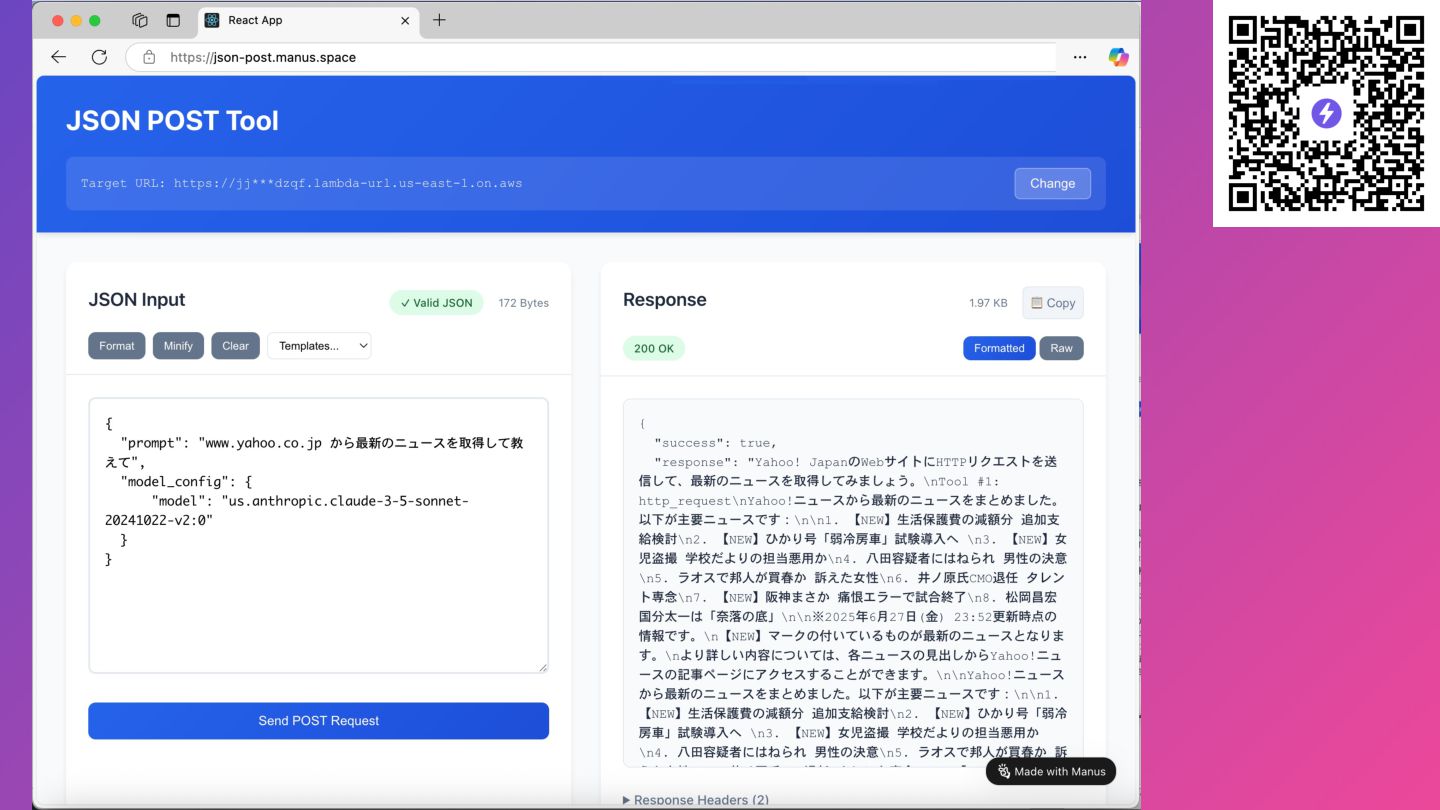
Task: Copy the response with Copy button
Action: click(1052, 303)
